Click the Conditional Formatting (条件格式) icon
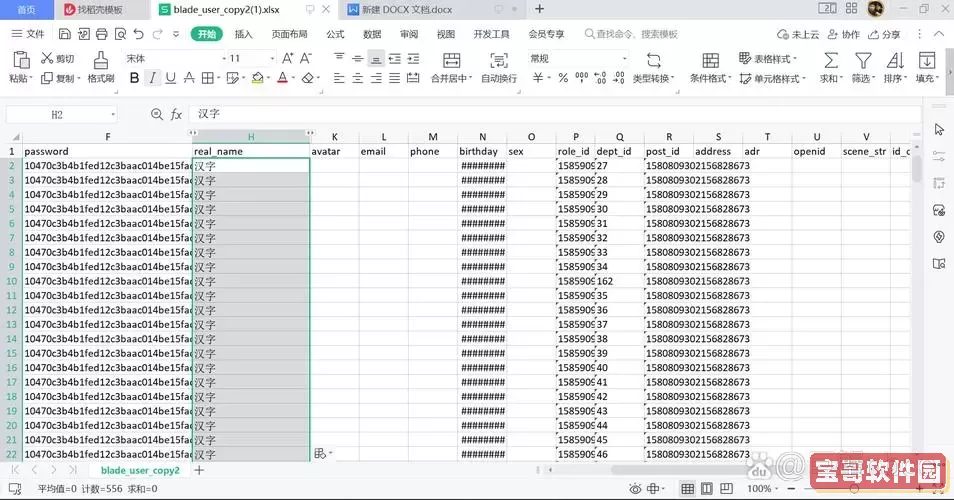This screenshot has height=500, width=954. tap(710, 60)
